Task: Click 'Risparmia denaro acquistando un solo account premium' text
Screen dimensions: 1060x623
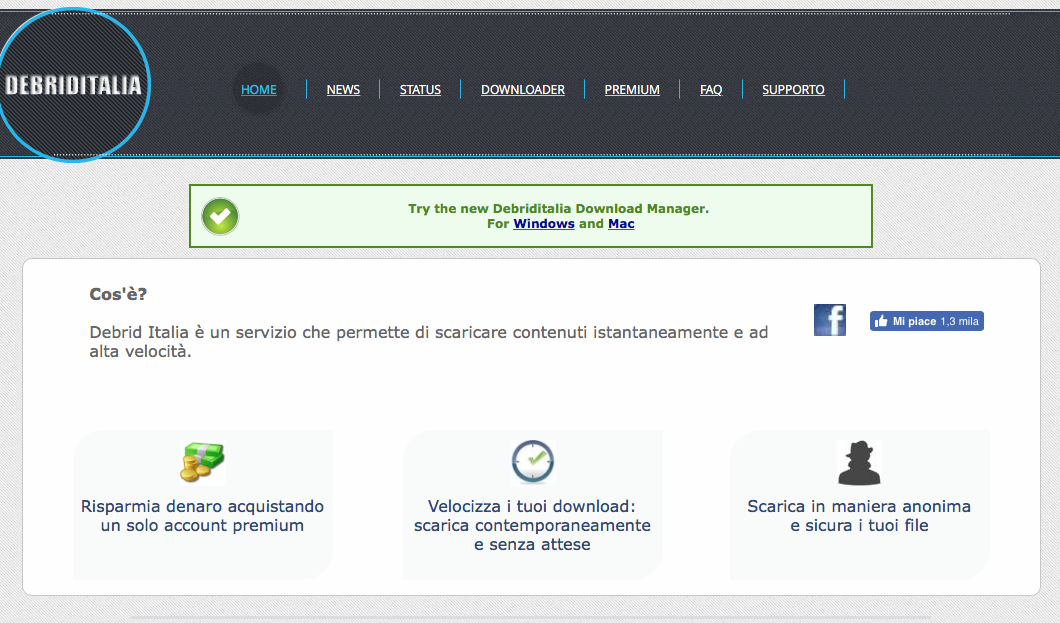Action: [x=202, y=516]
